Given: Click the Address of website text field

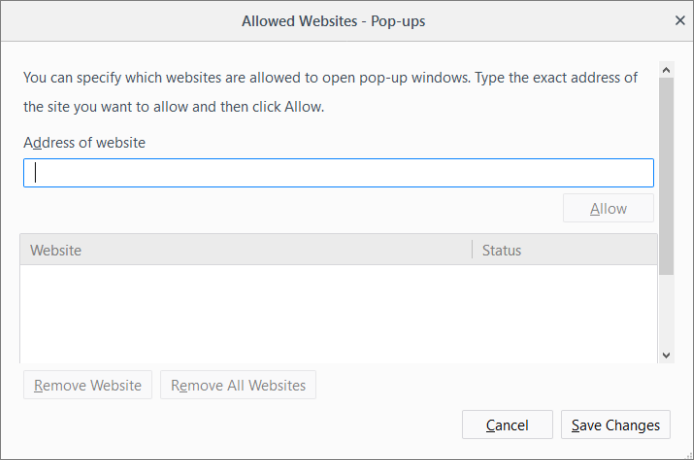Looking at the screenshot, I should point(338,173).
